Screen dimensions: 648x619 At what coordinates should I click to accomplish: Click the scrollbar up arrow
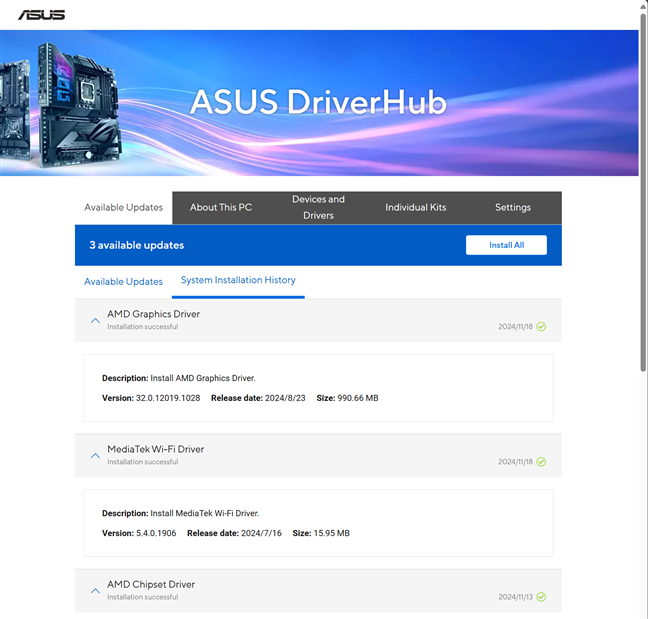coord(643,6)
